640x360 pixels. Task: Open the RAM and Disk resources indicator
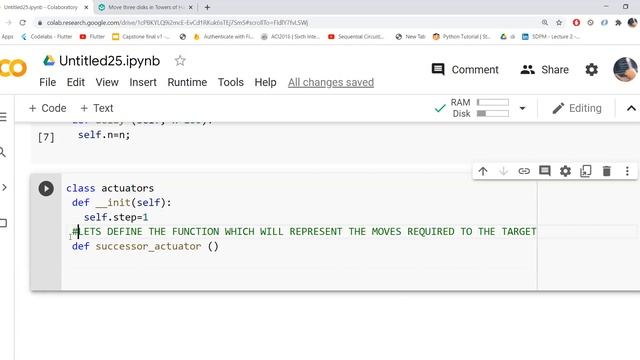click(480, 108)
